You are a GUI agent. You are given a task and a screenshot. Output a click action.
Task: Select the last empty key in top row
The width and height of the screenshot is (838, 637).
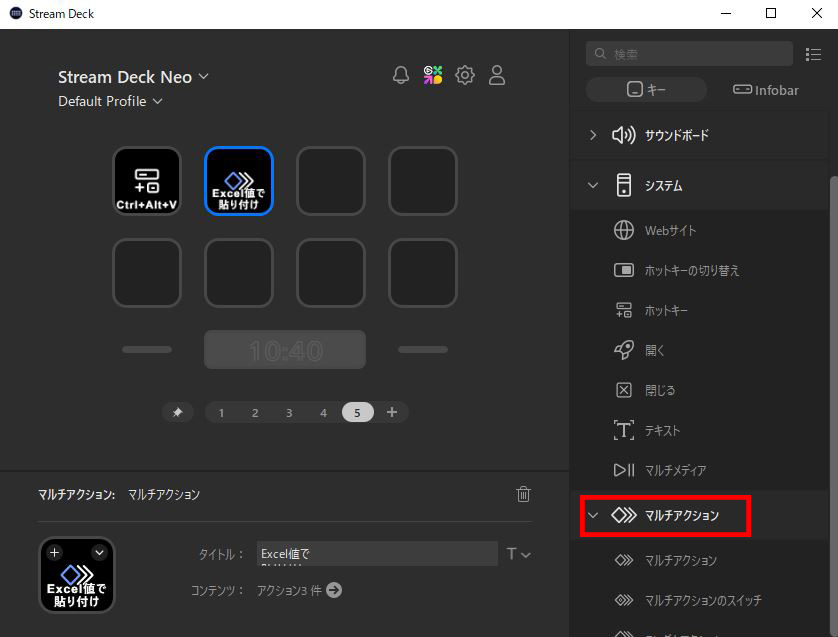point(423,181)
